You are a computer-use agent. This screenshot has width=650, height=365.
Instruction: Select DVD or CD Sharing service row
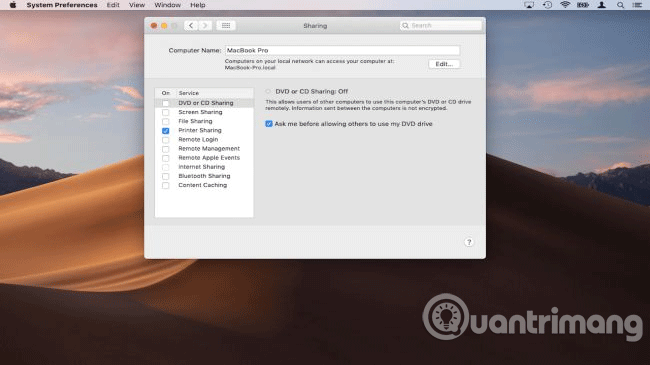tap(204, 103)
